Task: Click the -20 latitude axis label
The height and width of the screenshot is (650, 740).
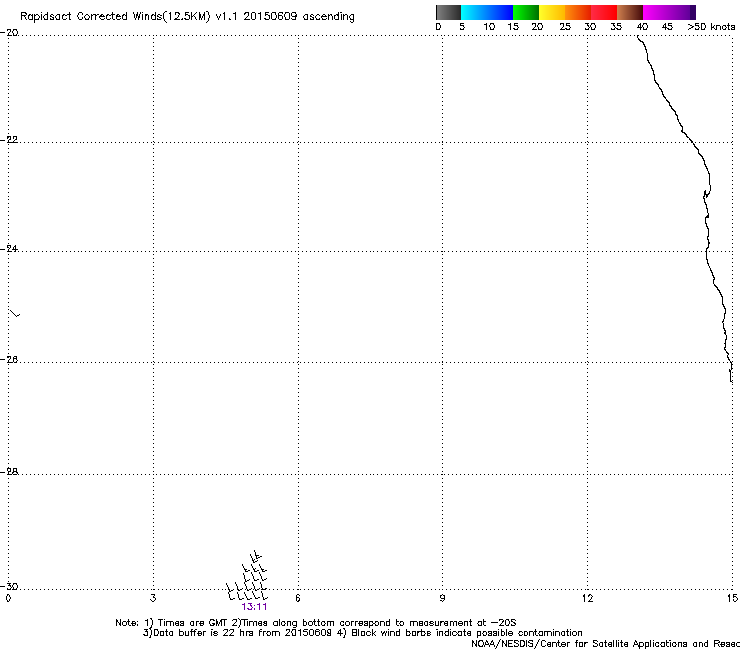Action: (x=9, y=33)
